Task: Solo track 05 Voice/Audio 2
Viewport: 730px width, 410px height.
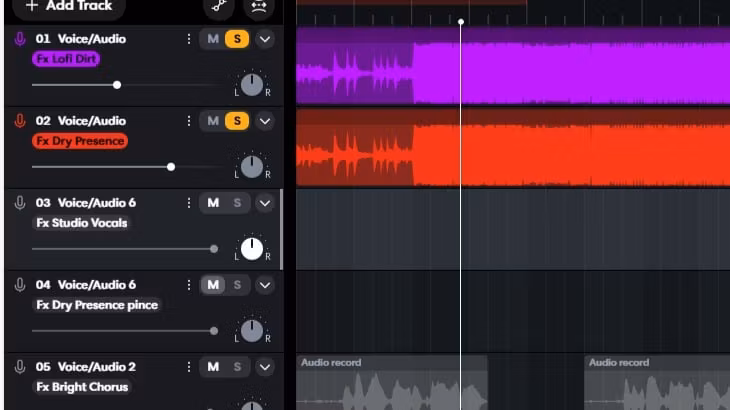Action: click(x=237, y=367)
